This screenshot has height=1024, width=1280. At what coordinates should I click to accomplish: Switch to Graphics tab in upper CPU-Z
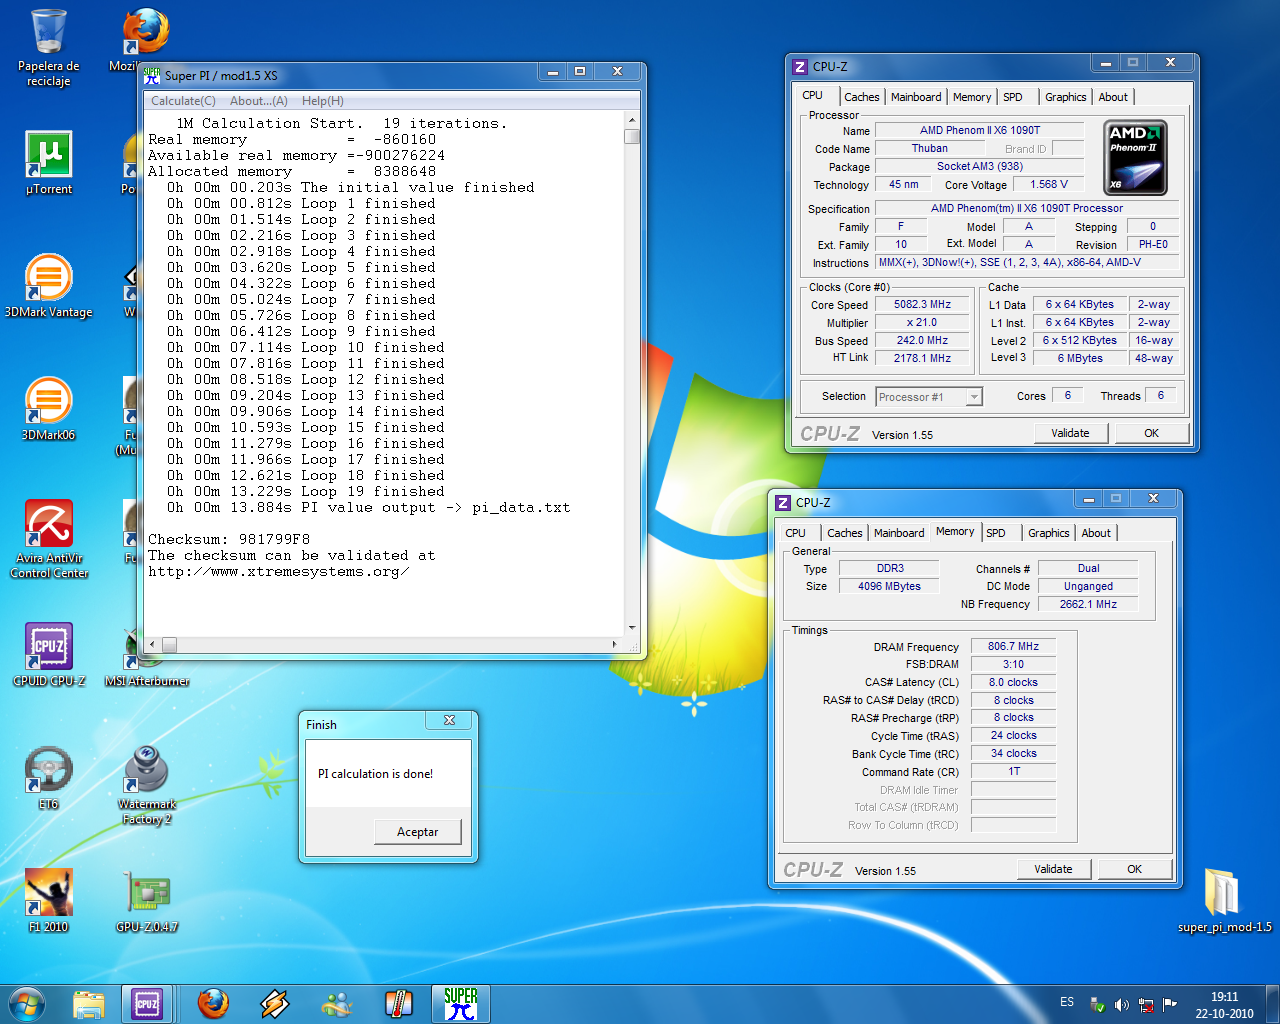tap(1065, 97)
